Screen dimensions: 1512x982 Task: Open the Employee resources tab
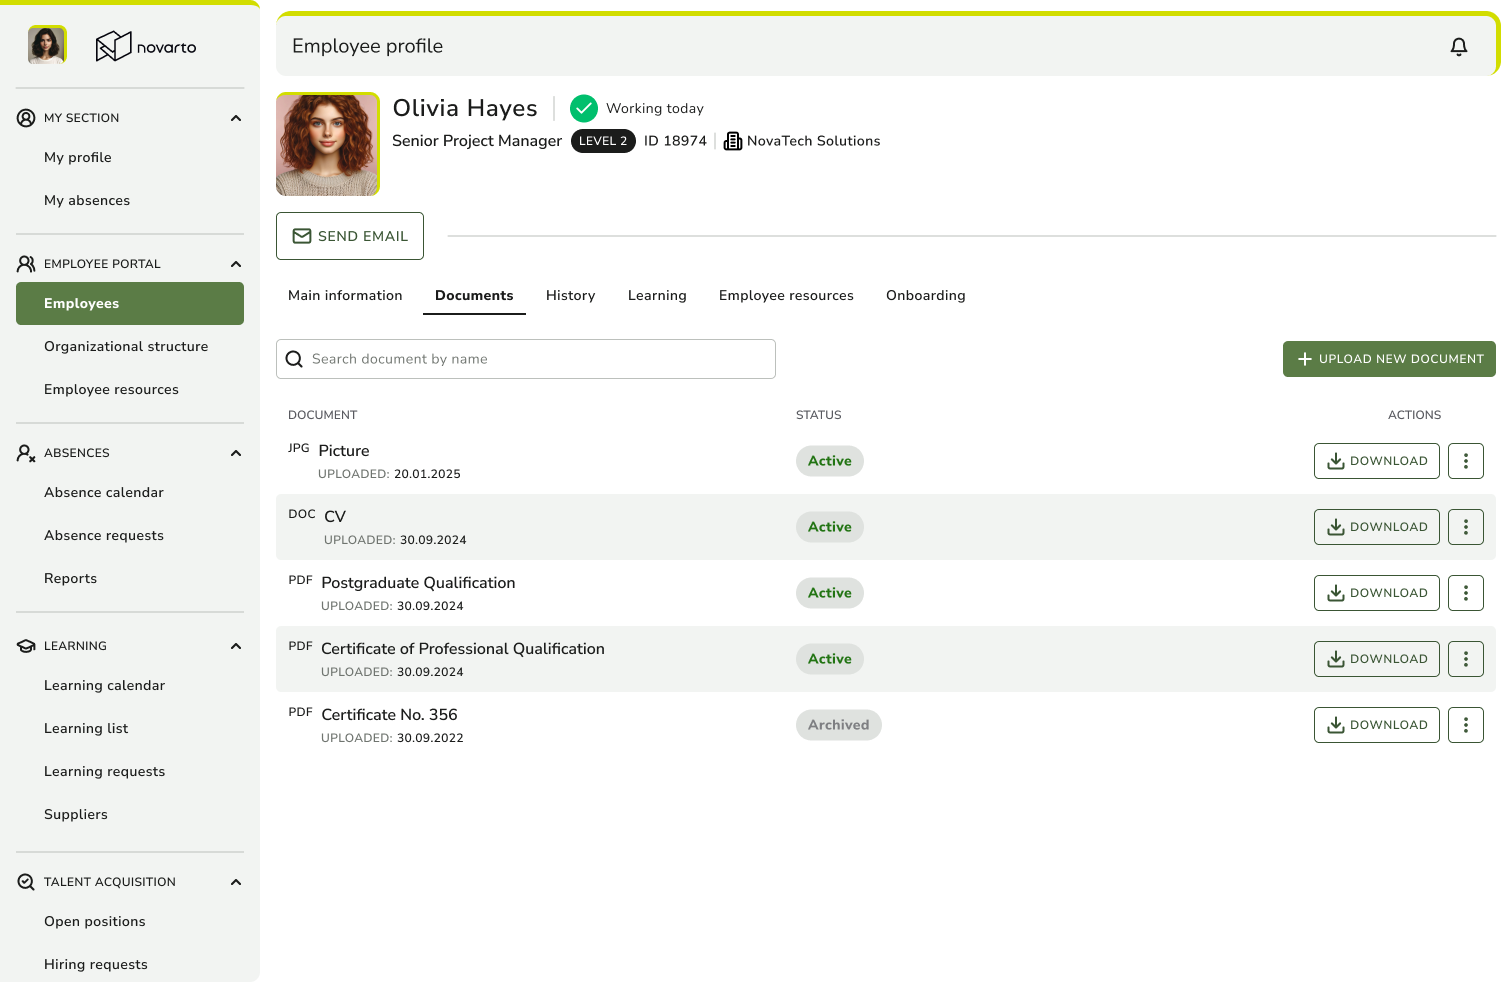786,295
